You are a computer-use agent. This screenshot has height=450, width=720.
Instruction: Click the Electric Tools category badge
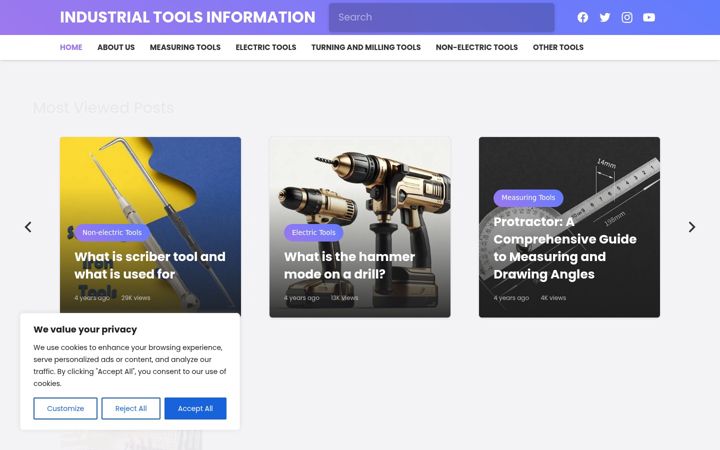(314, 233)
